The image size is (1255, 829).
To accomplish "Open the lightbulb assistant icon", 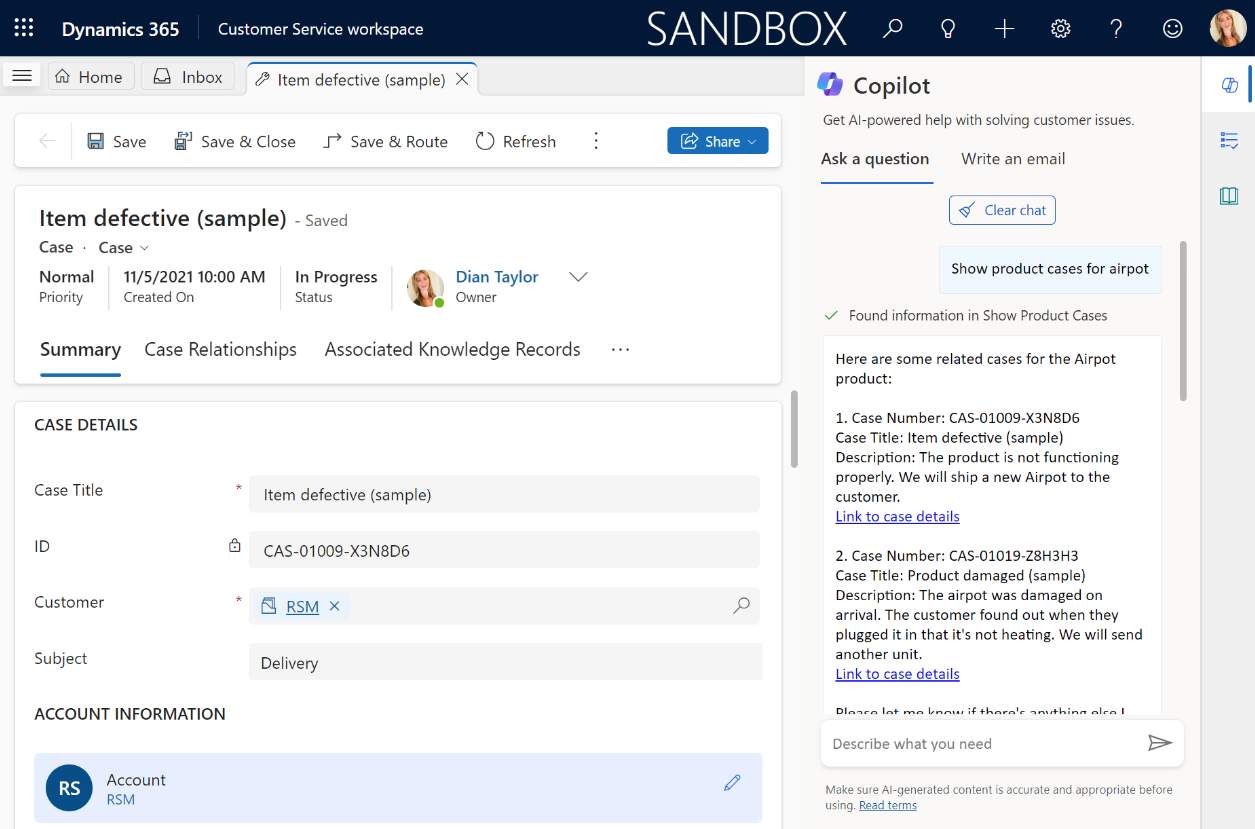I will (x=948, y=28).
